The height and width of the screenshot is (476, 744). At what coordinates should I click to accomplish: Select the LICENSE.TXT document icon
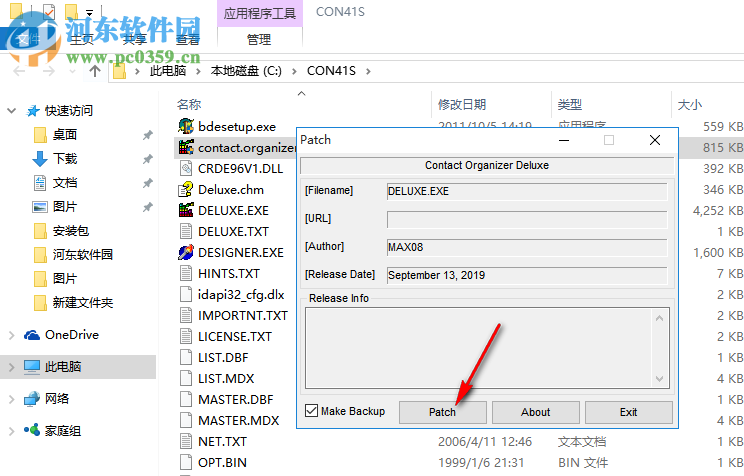tap(186, 336)
